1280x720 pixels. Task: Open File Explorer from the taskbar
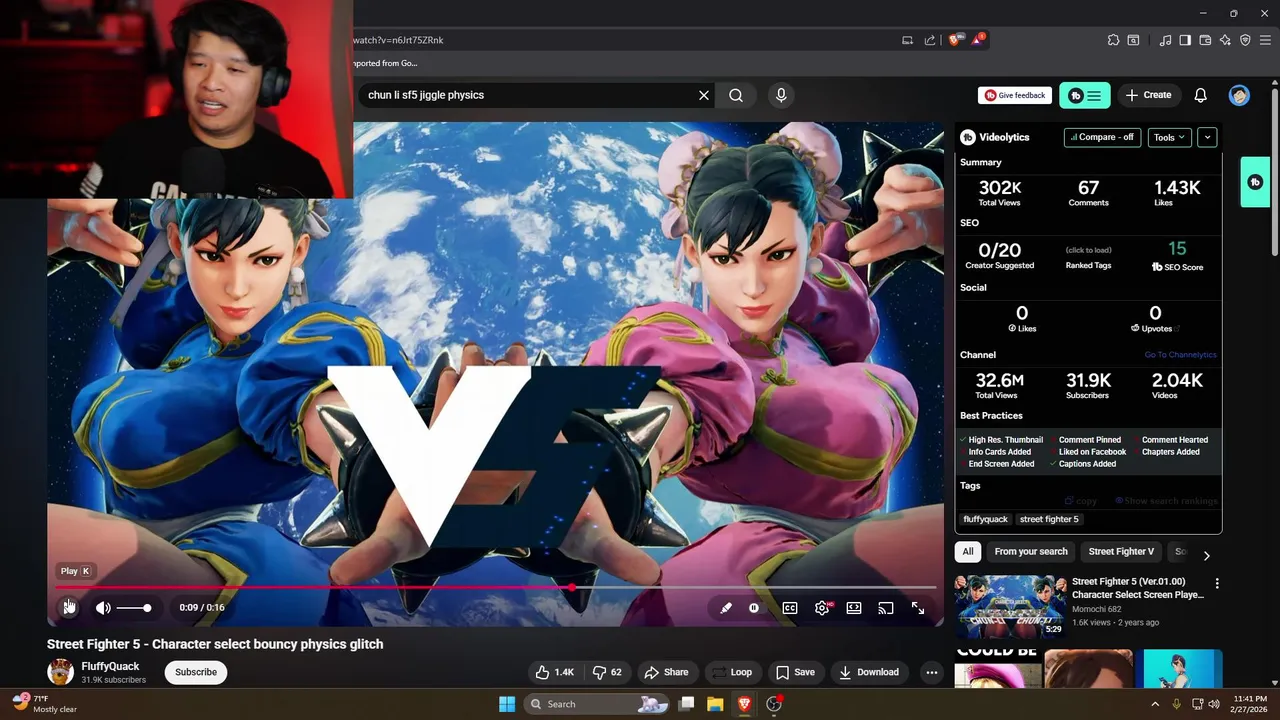click(715, 704)
